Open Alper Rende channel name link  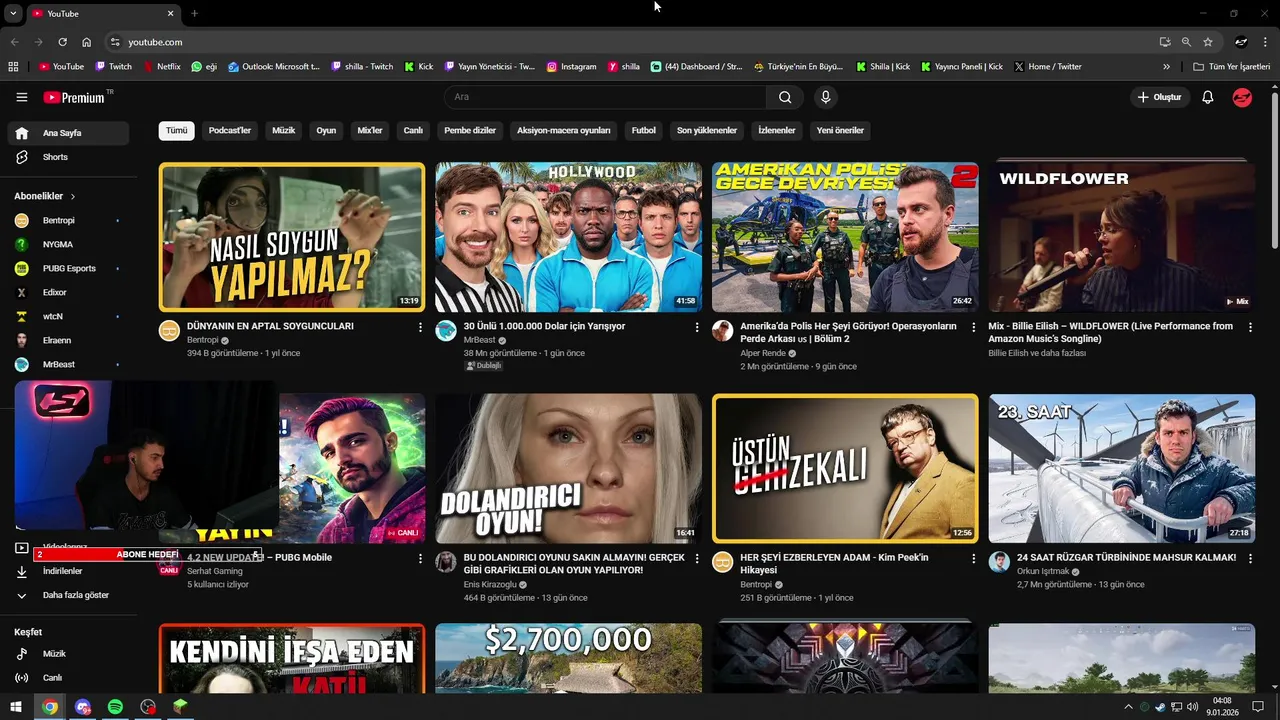[x=763, y=353]
